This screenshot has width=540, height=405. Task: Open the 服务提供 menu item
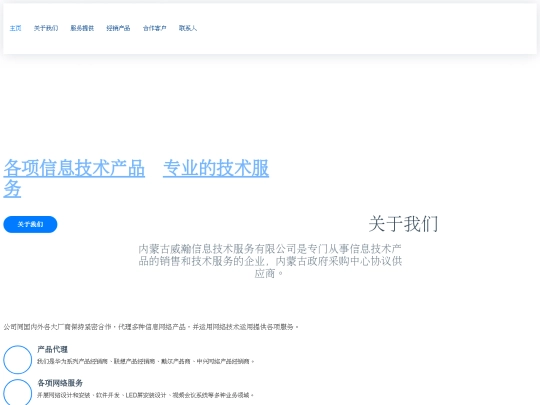pos(82,28)
